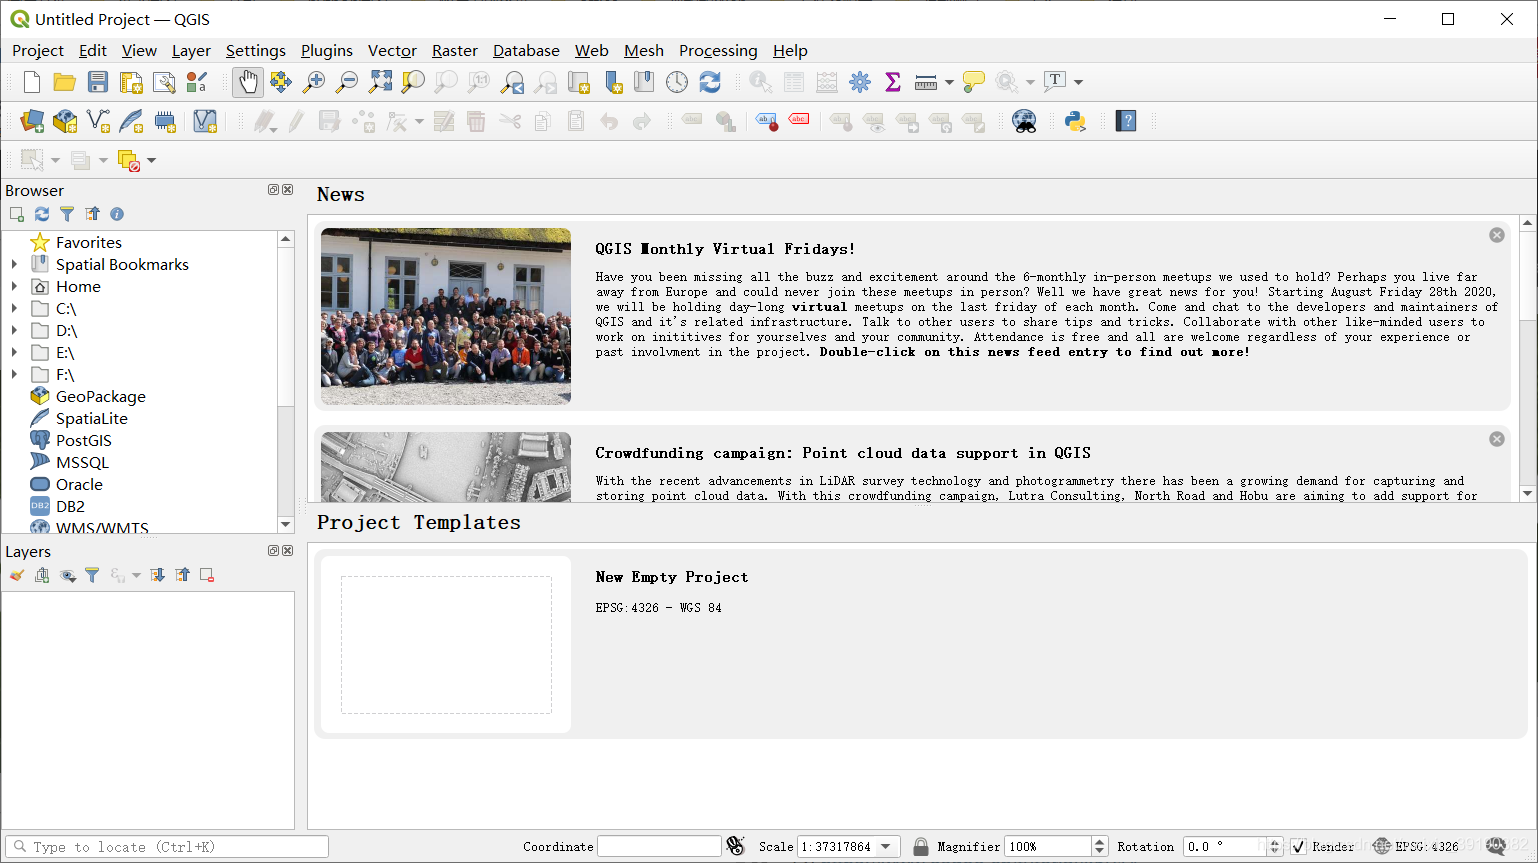Expand the D:\ drive node
This screenshot has height=863, width=1538.
(14, 330)
